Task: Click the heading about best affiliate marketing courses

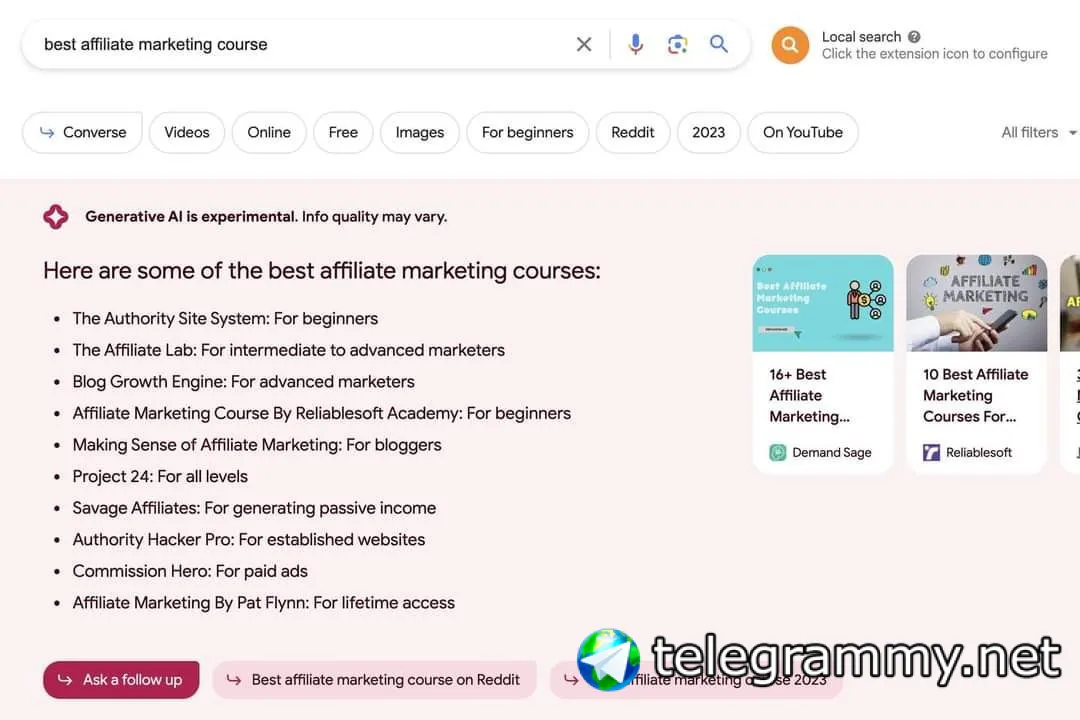Action: (322, 271)
